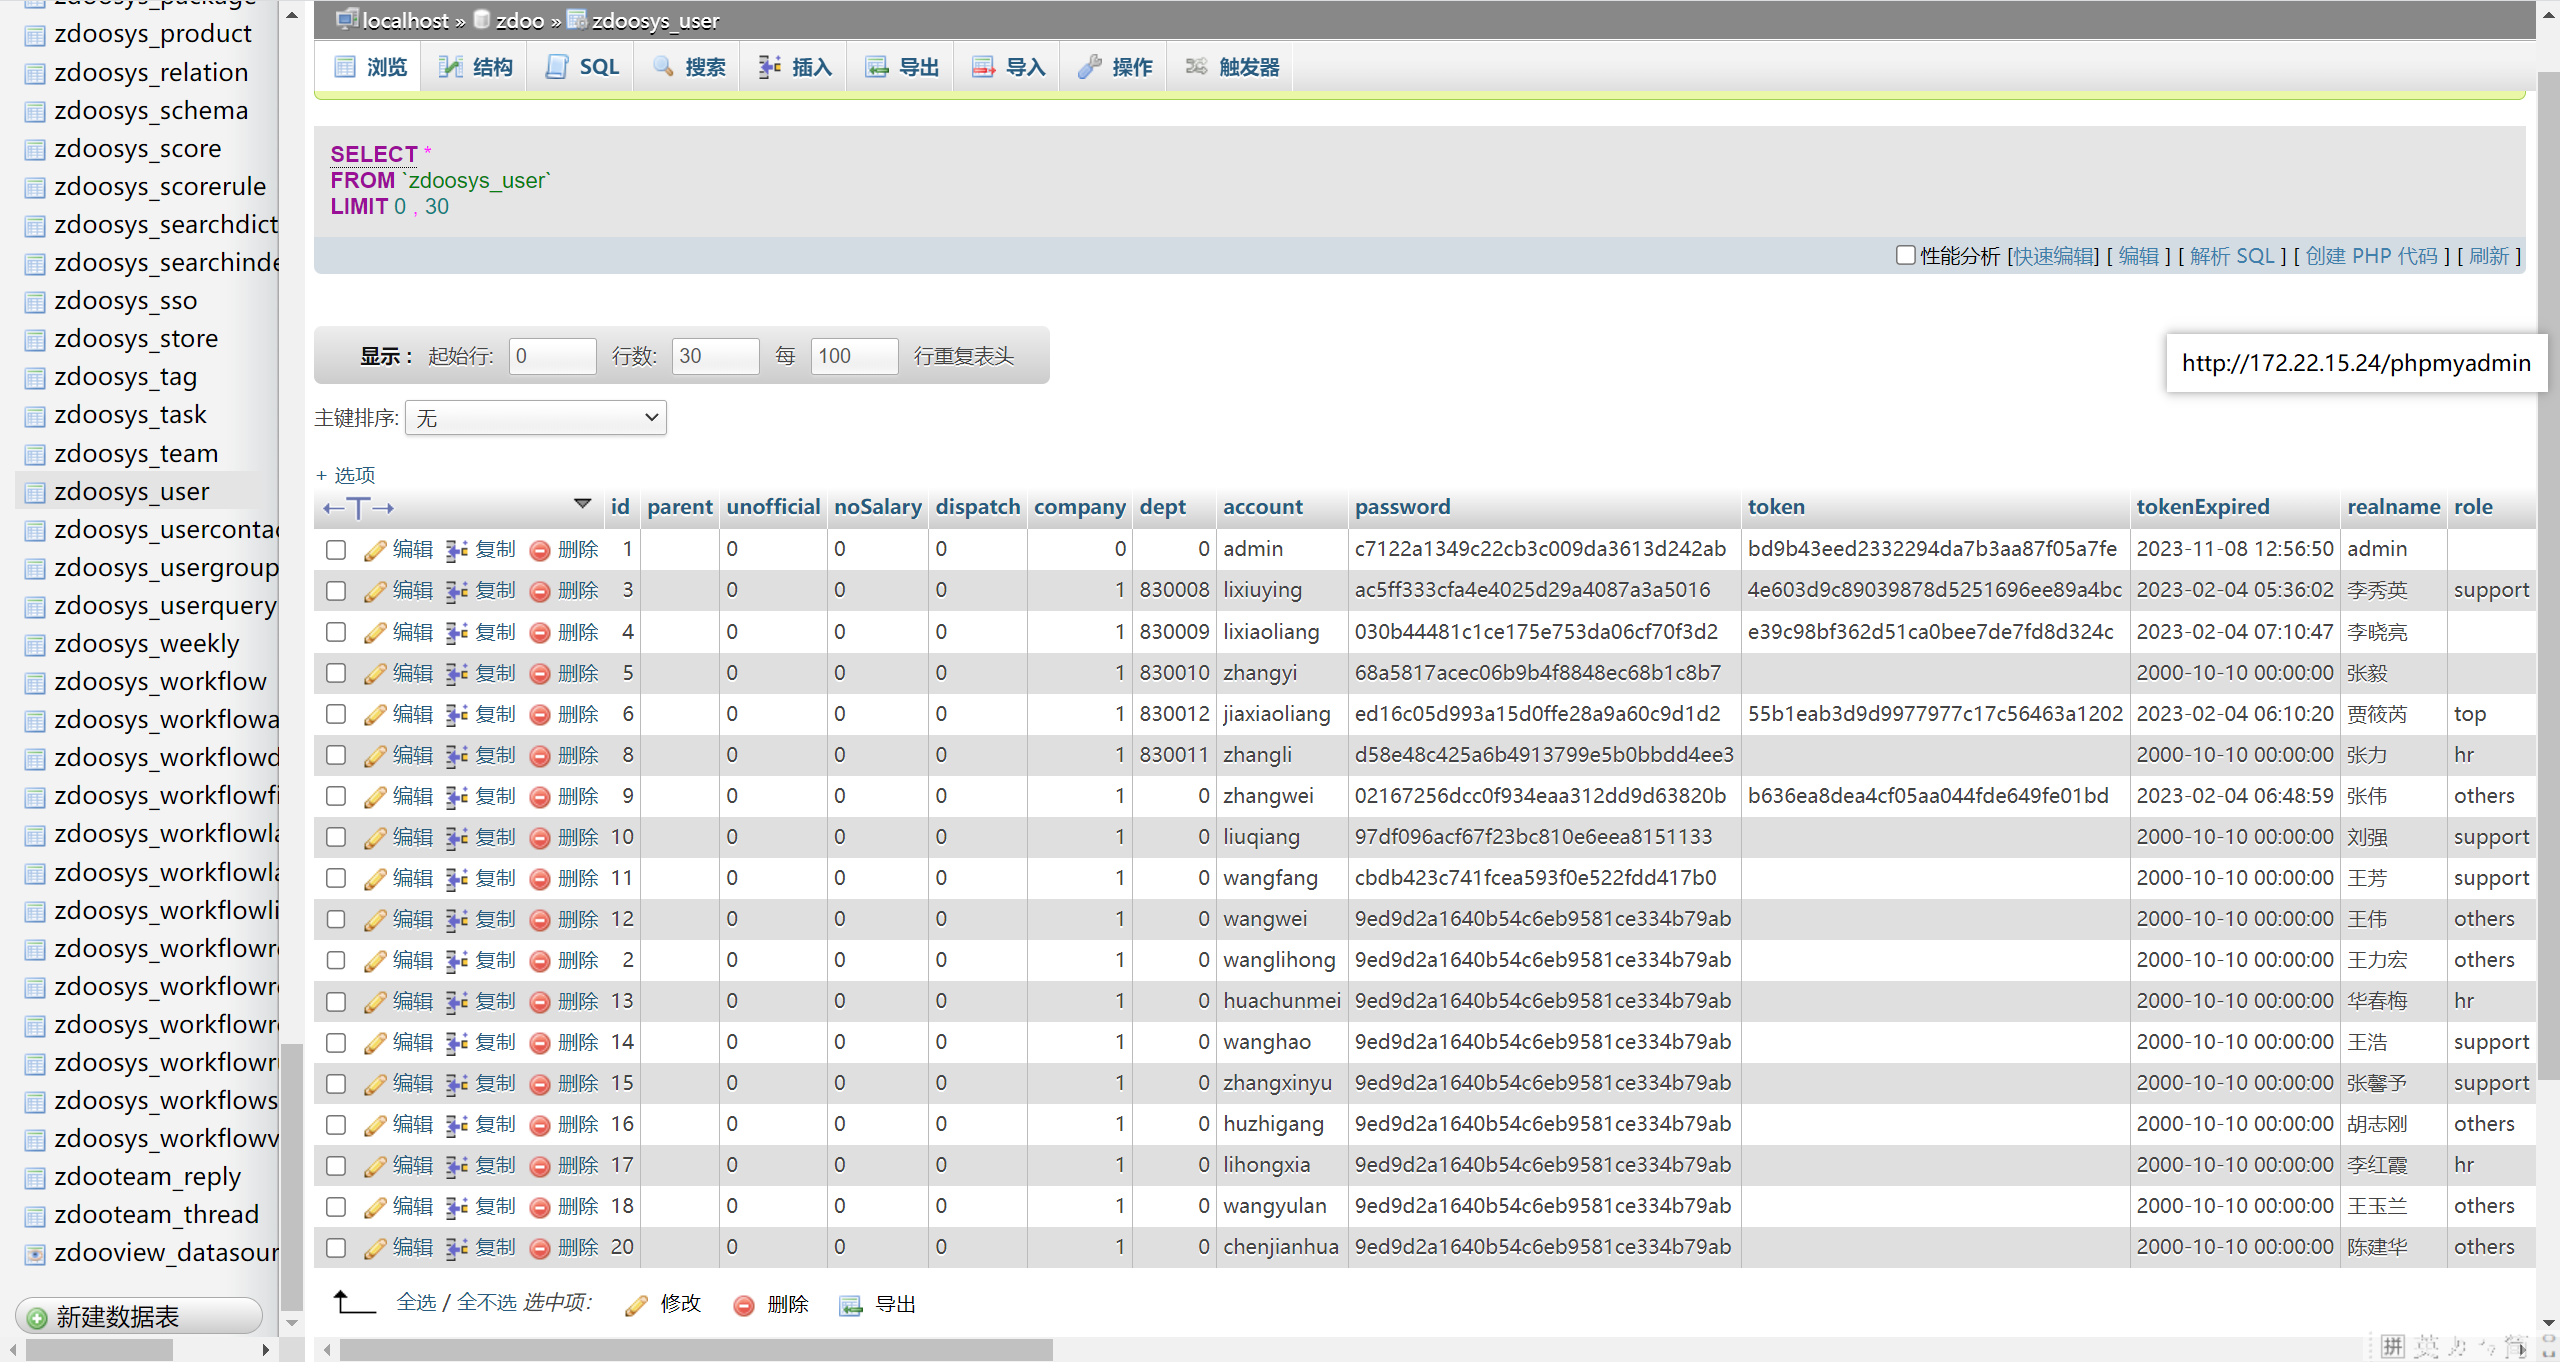Open the 触发器 triggers tab
Viewport: 2560px width, 1362px height.
1232,67
